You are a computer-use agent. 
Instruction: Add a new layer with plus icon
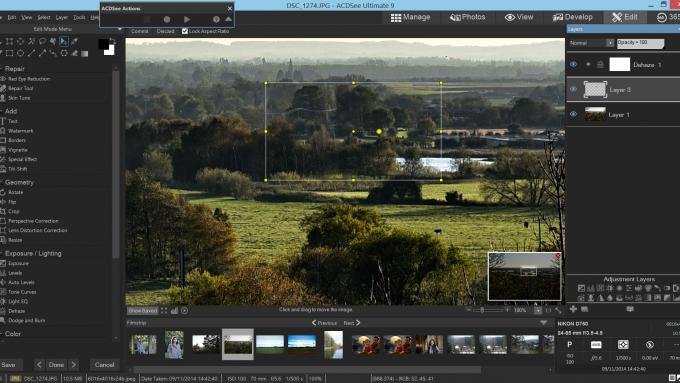click(x=573, y=309)
